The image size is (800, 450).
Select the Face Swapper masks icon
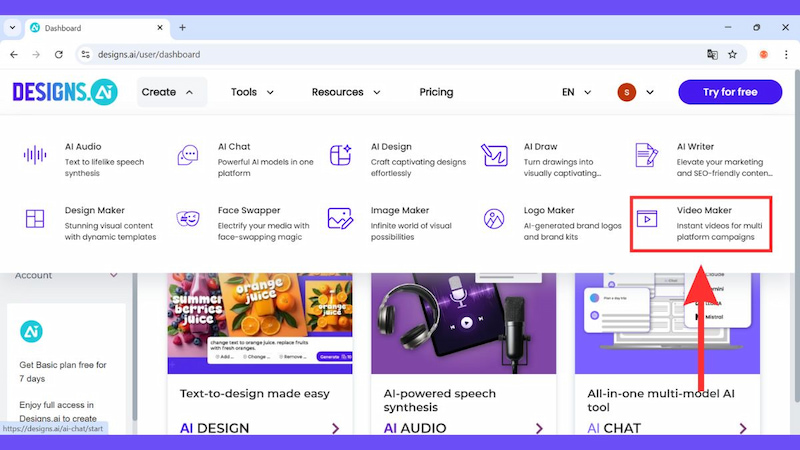tap(188, 218)
